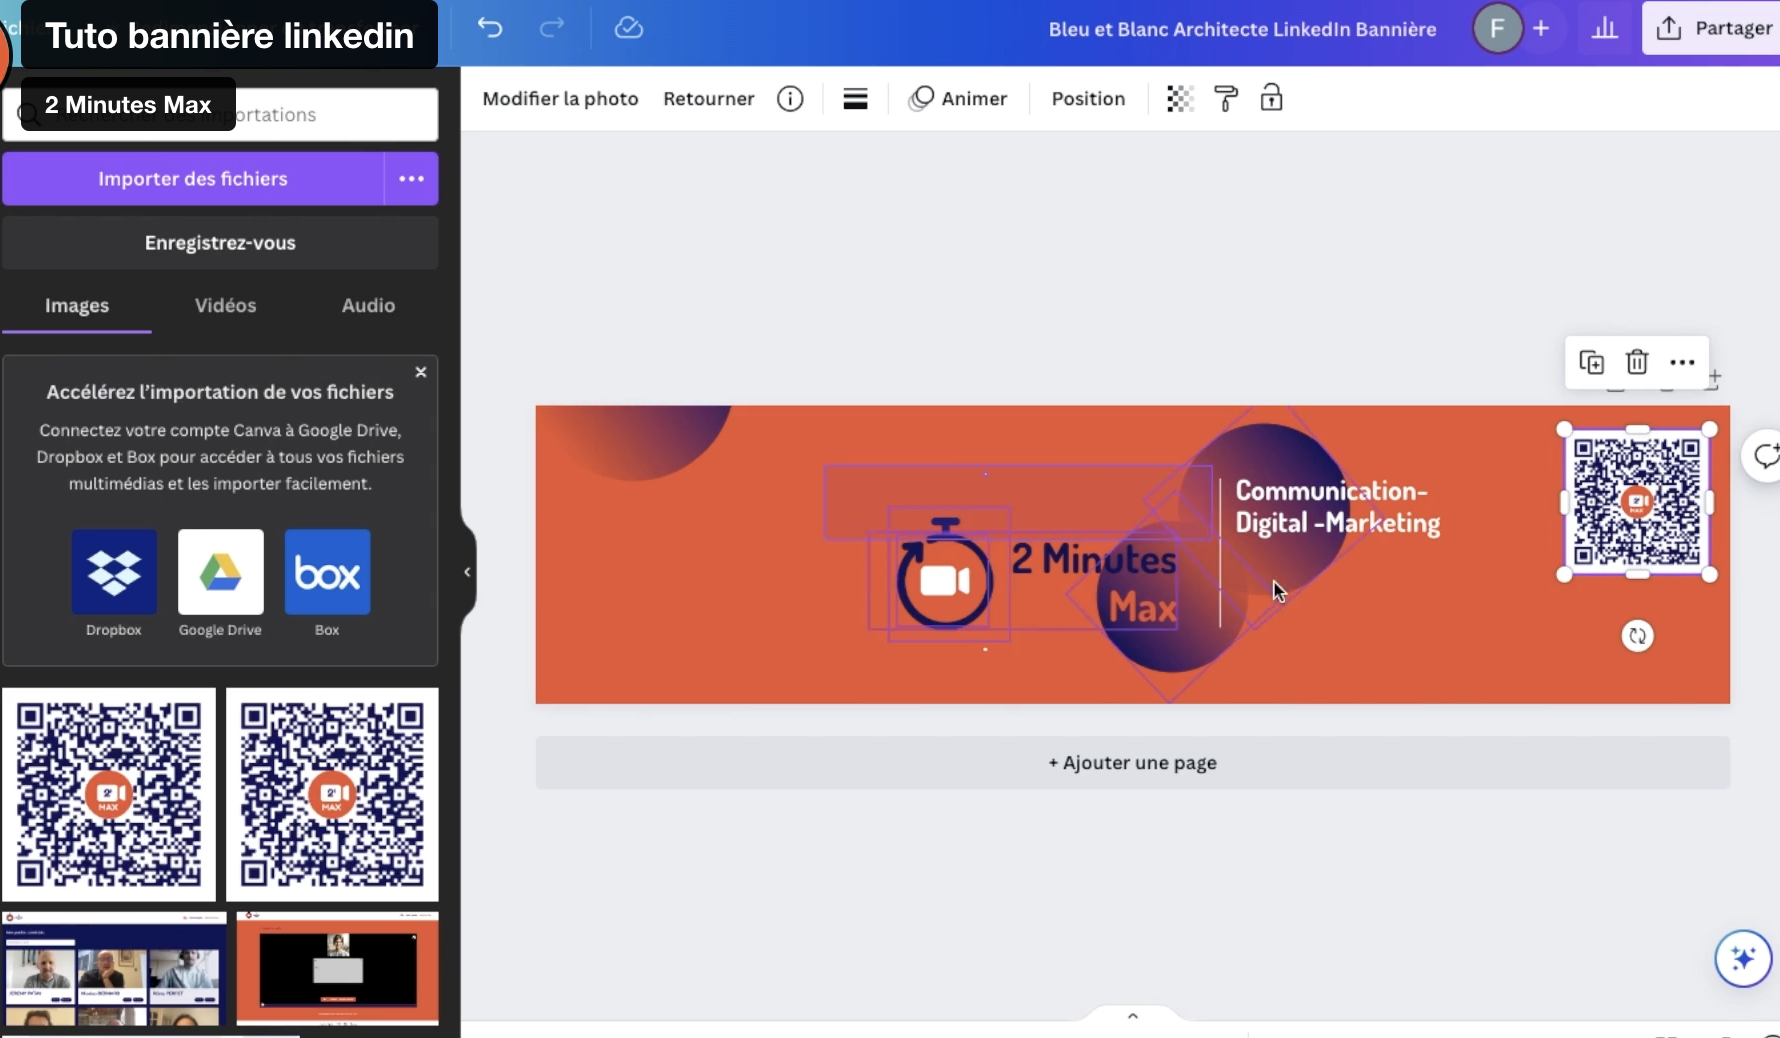Open the three-dot import options menu
Image resolution: width=1780 pixels, height=1038 pixels.
(412, 179)
